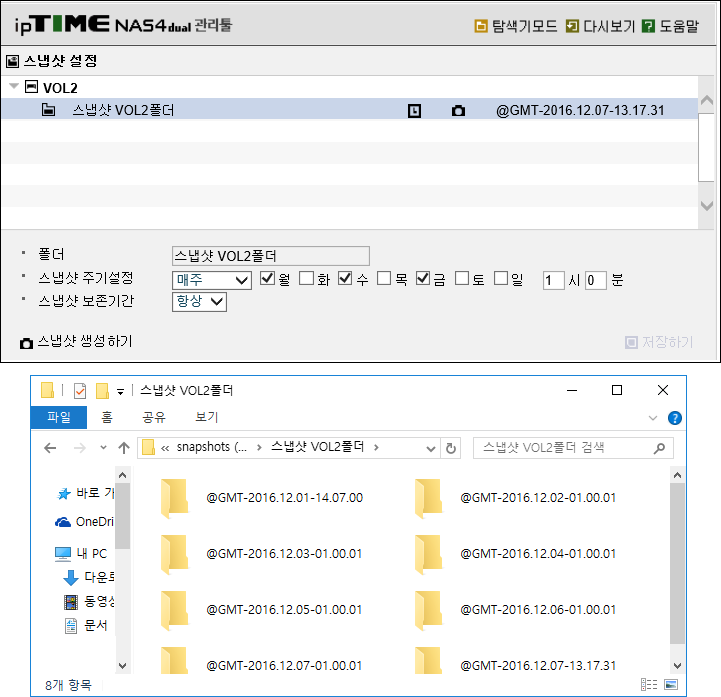This screenshot has height=697, width=721.
Task: Select 바로 가기 quick access in sidebar
Action: [86, 493]
